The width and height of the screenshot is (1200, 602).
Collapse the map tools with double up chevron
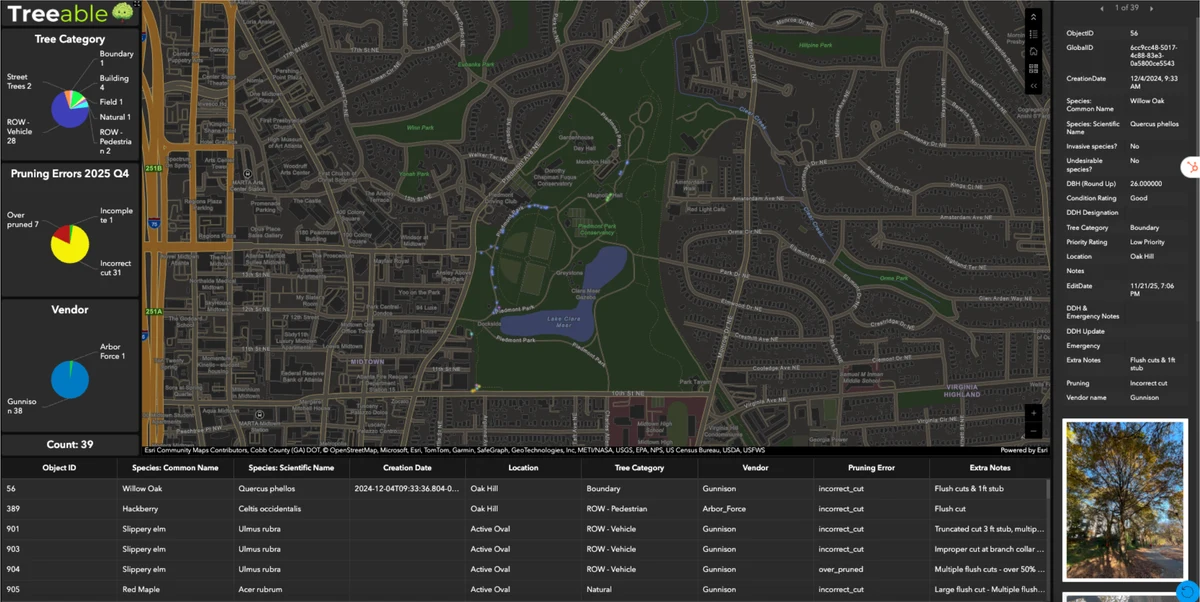coord(1034,17)
